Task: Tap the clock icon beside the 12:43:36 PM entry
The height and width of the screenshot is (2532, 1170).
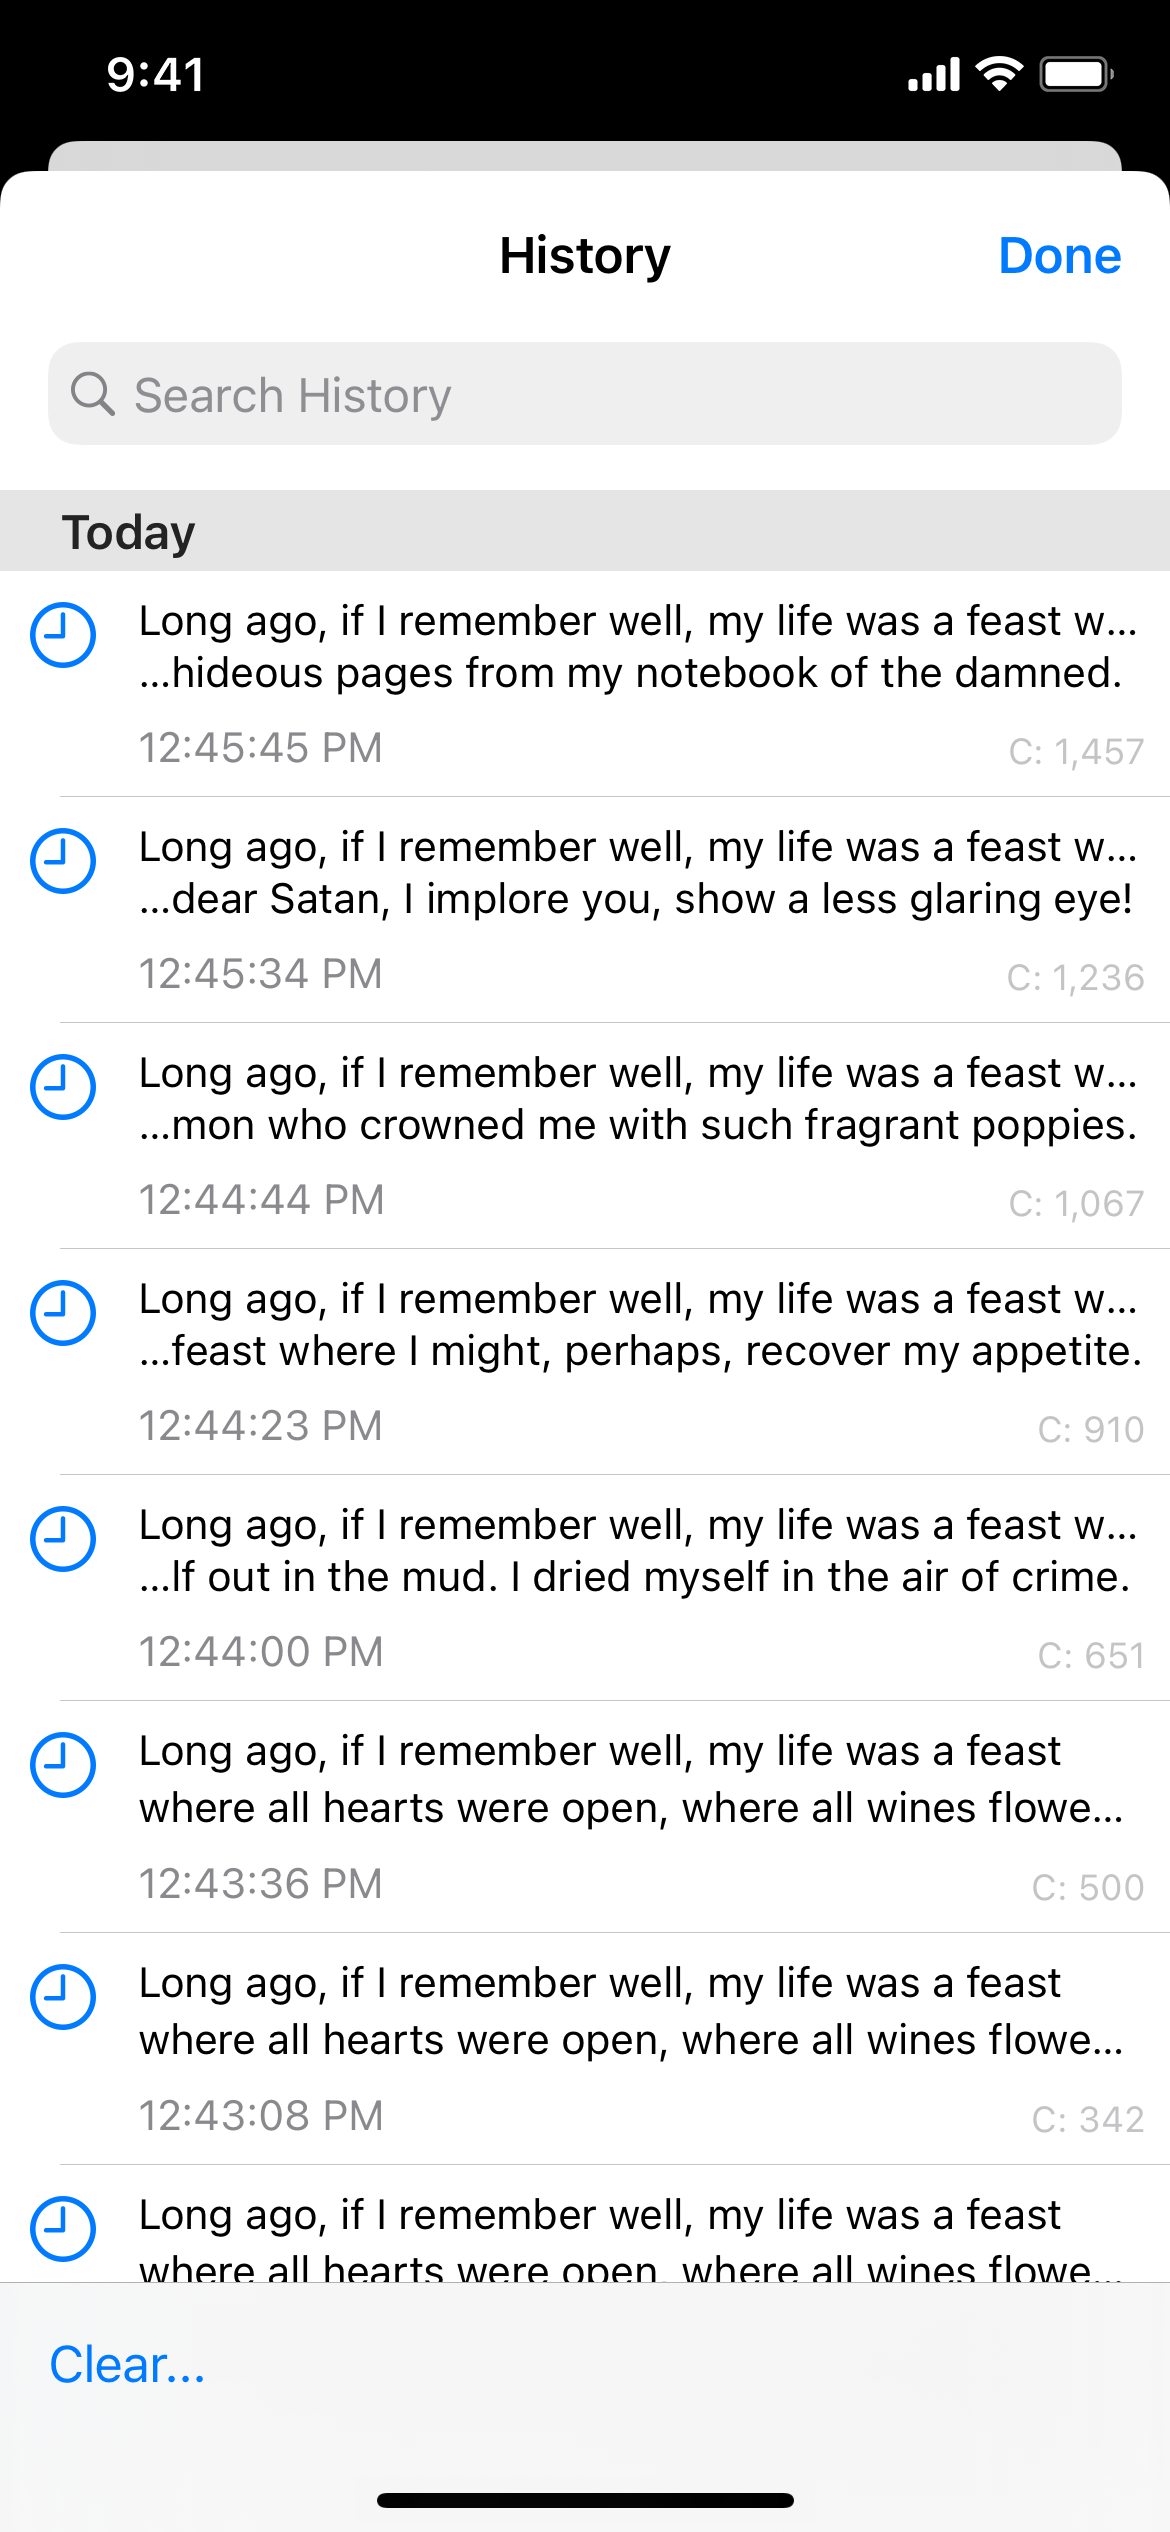Action: click(63, 1764)
